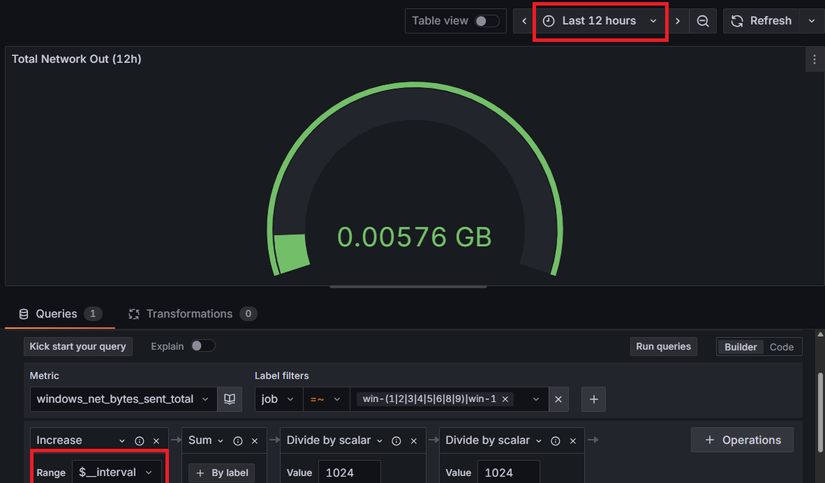Open the Last 12 hours time picker

tap(600, 21)
